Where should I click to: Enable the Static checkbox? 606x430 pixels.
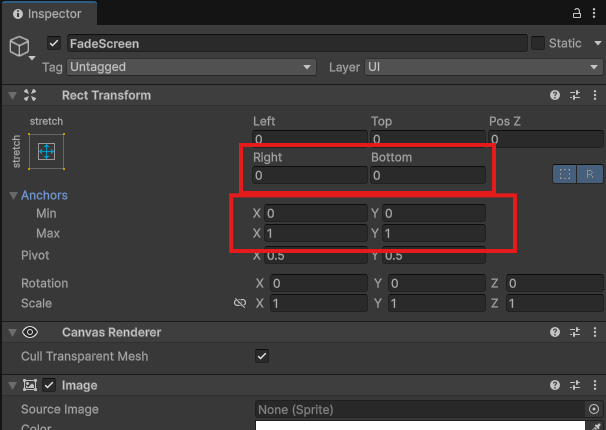tap(538, 43)
